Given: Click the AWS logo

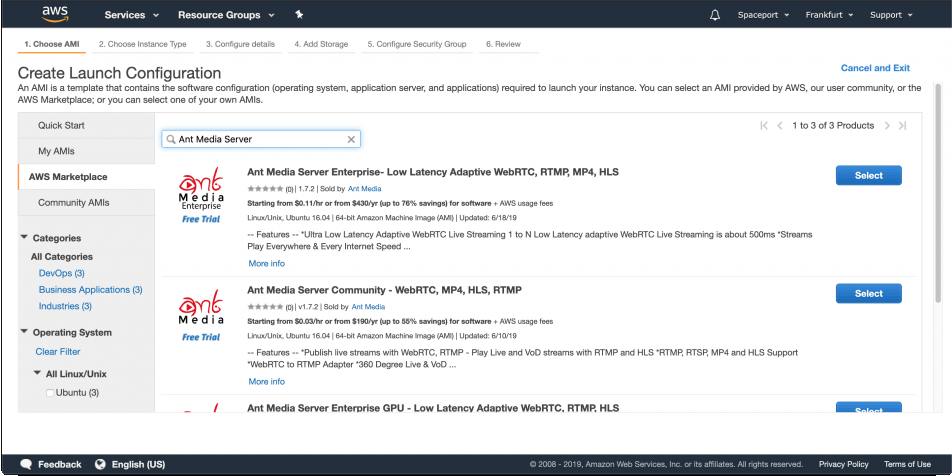Looking at the screenshot, I should coord(55,14).
